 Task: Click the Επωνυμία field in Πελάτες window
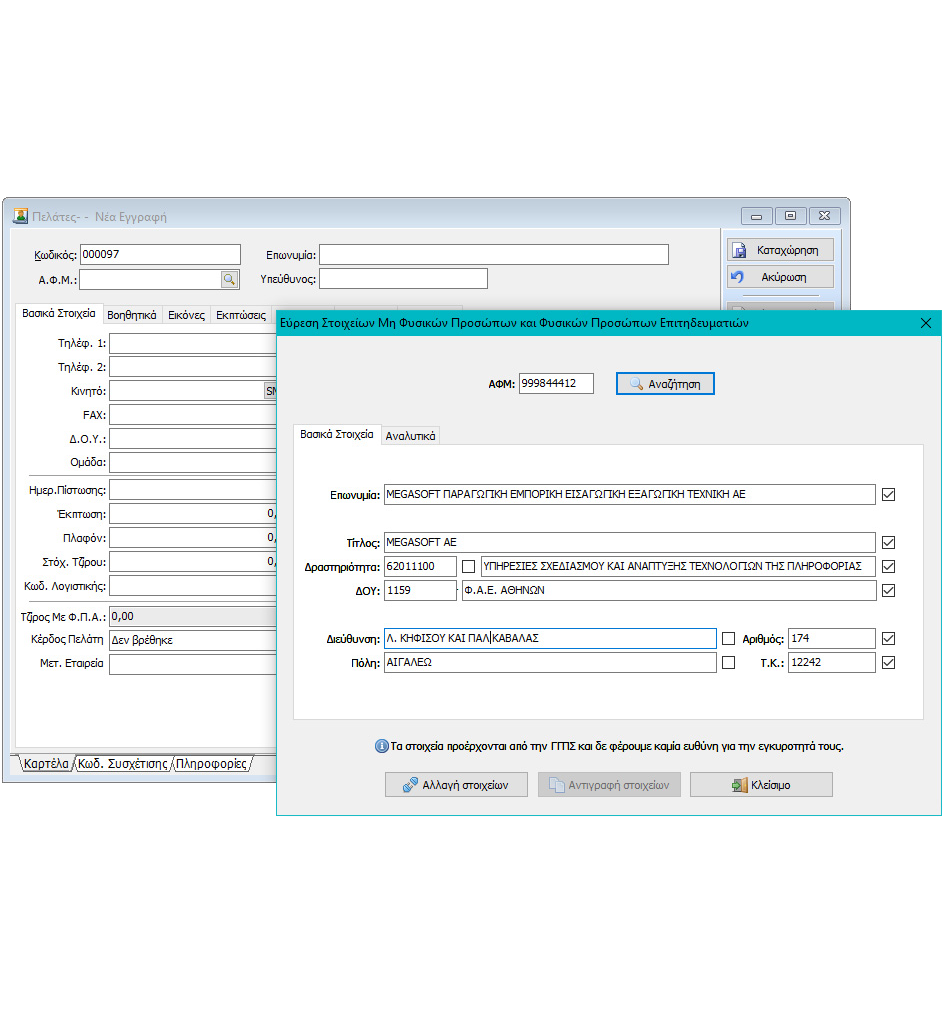coord(494,255)
